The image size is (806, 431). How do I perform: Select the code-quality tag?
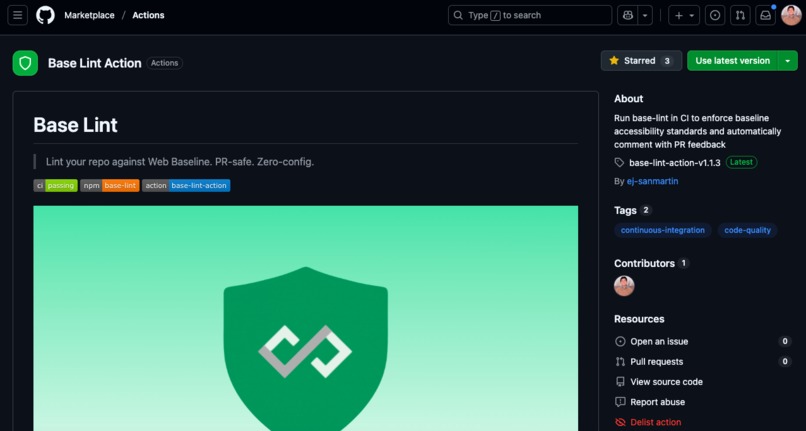[747, 230]
